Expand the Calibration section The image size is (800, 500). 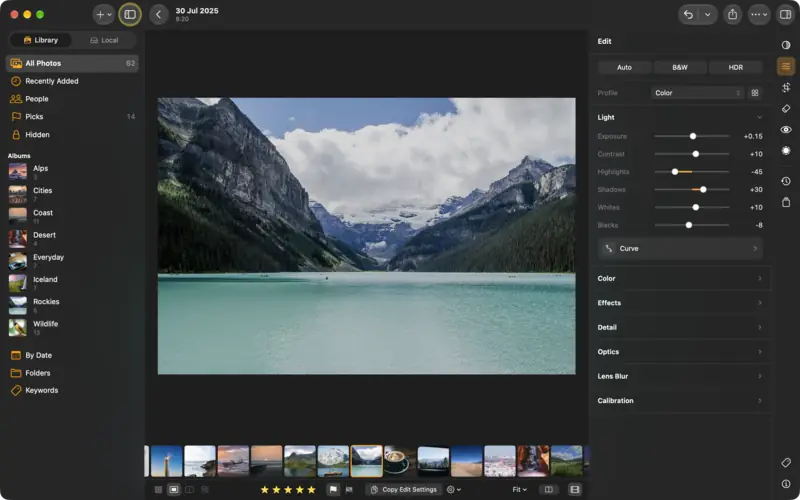point(680,401)
